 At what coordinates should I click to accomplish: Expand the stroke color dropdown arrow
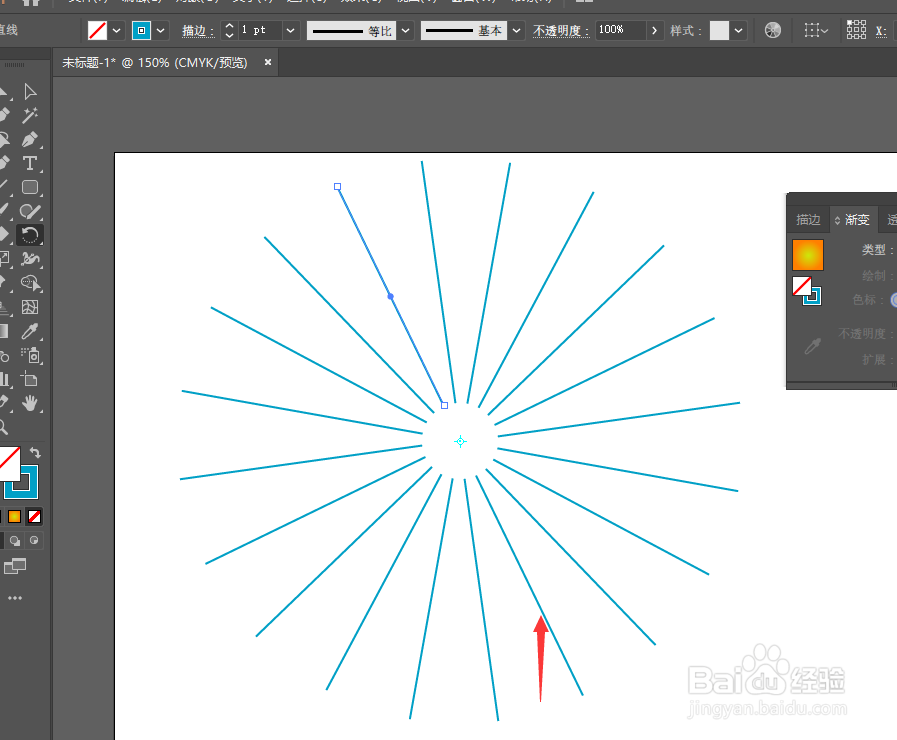[x=161, y=30]
